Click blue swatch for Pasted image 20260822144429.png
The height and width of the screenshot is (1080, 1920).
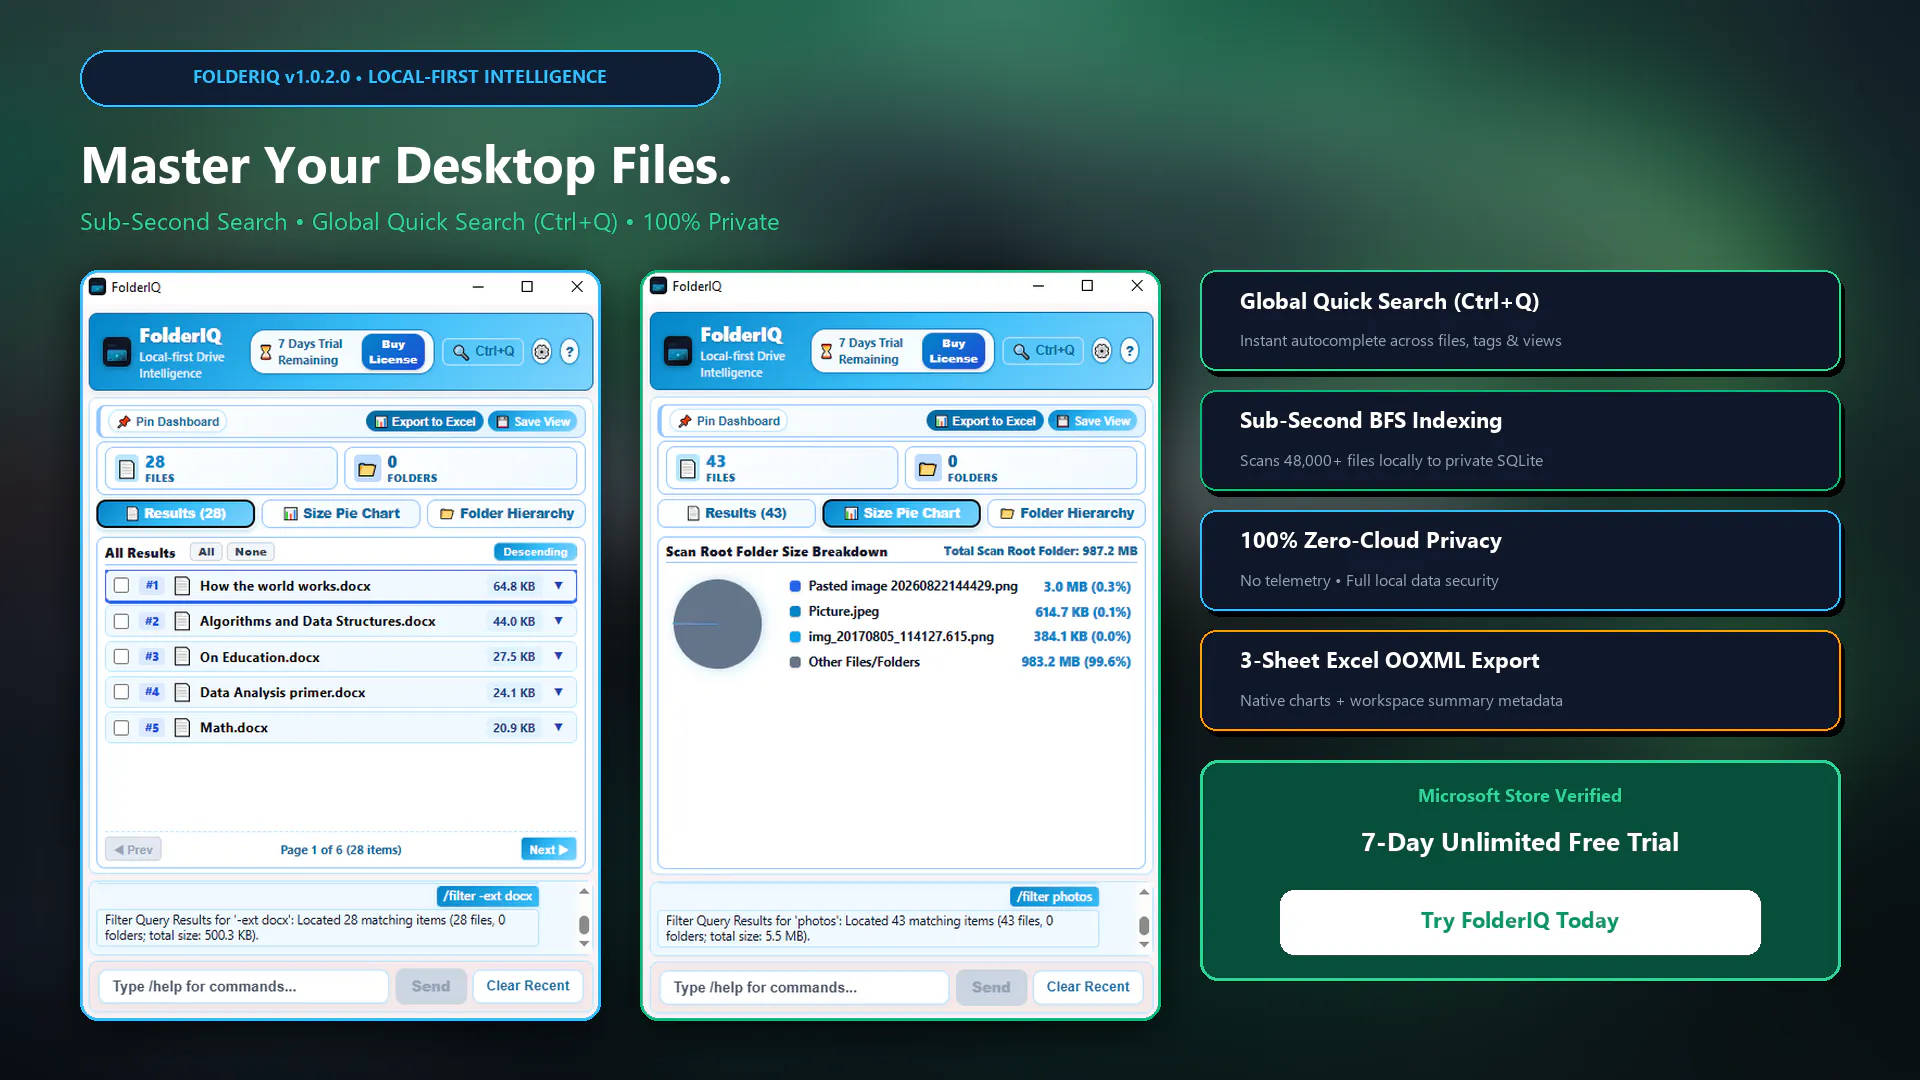coord(795,586)
